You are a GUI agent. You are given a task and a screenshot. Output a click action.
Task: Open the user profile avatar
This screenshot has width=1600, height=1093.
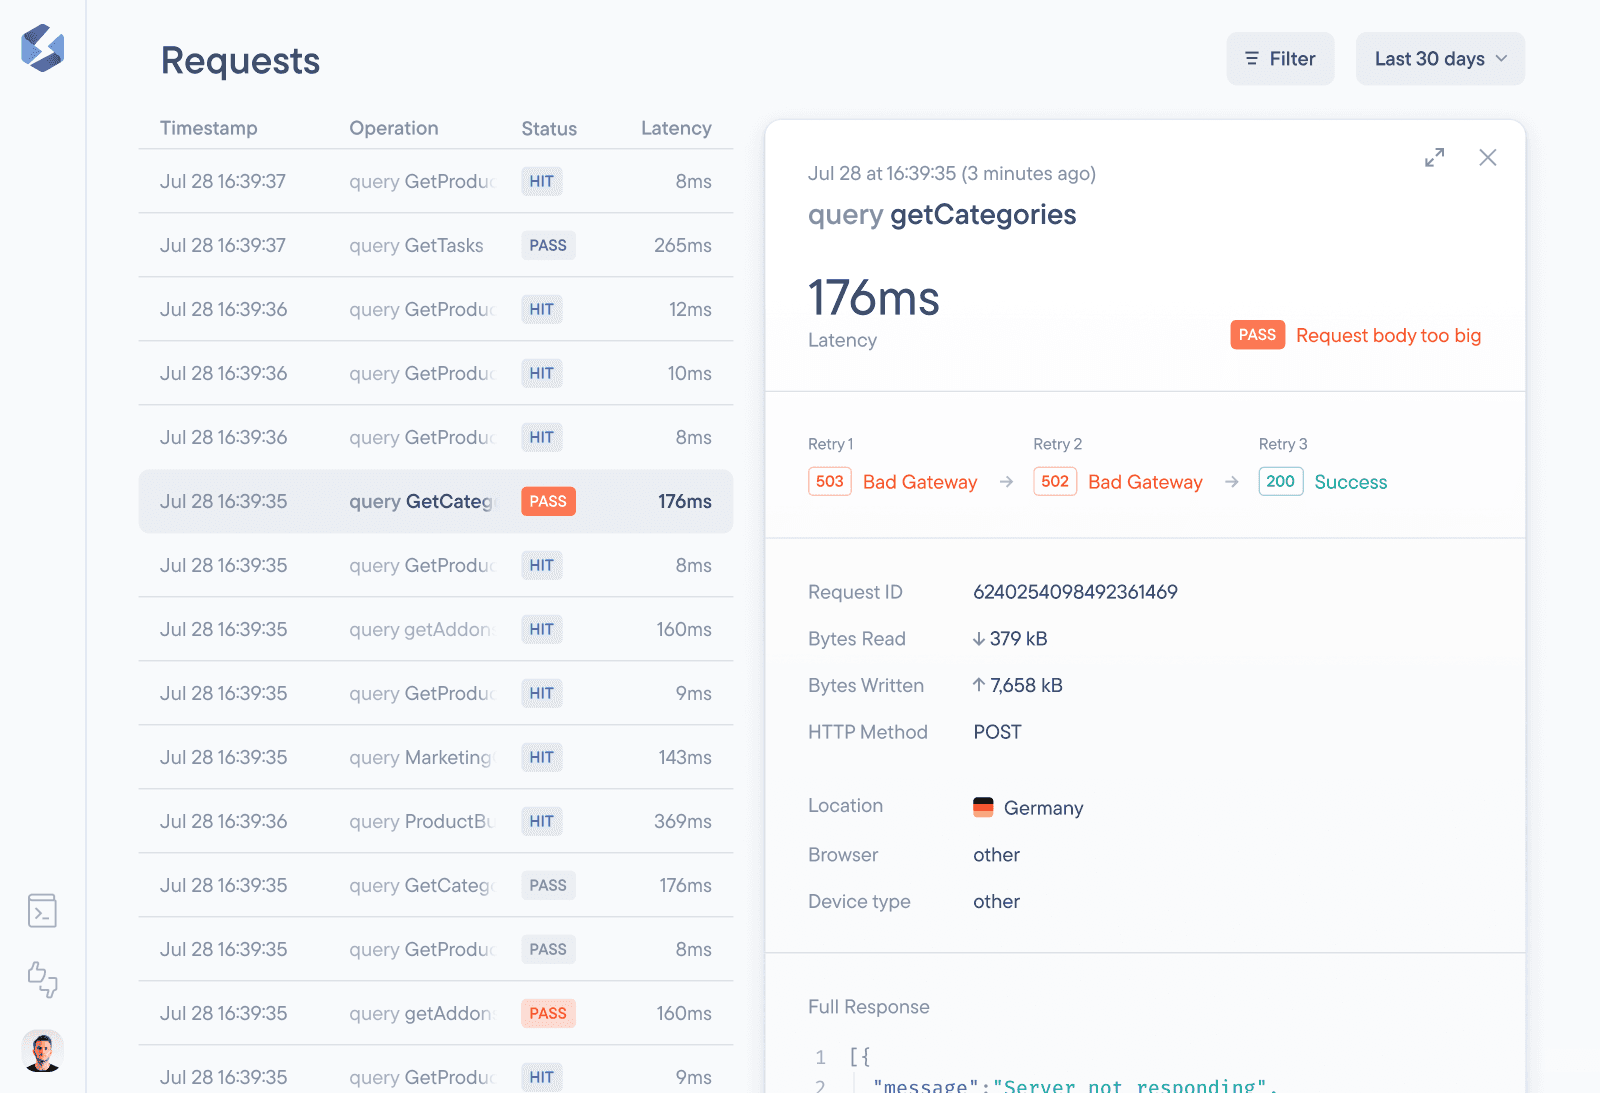(x=42, y=1051)
